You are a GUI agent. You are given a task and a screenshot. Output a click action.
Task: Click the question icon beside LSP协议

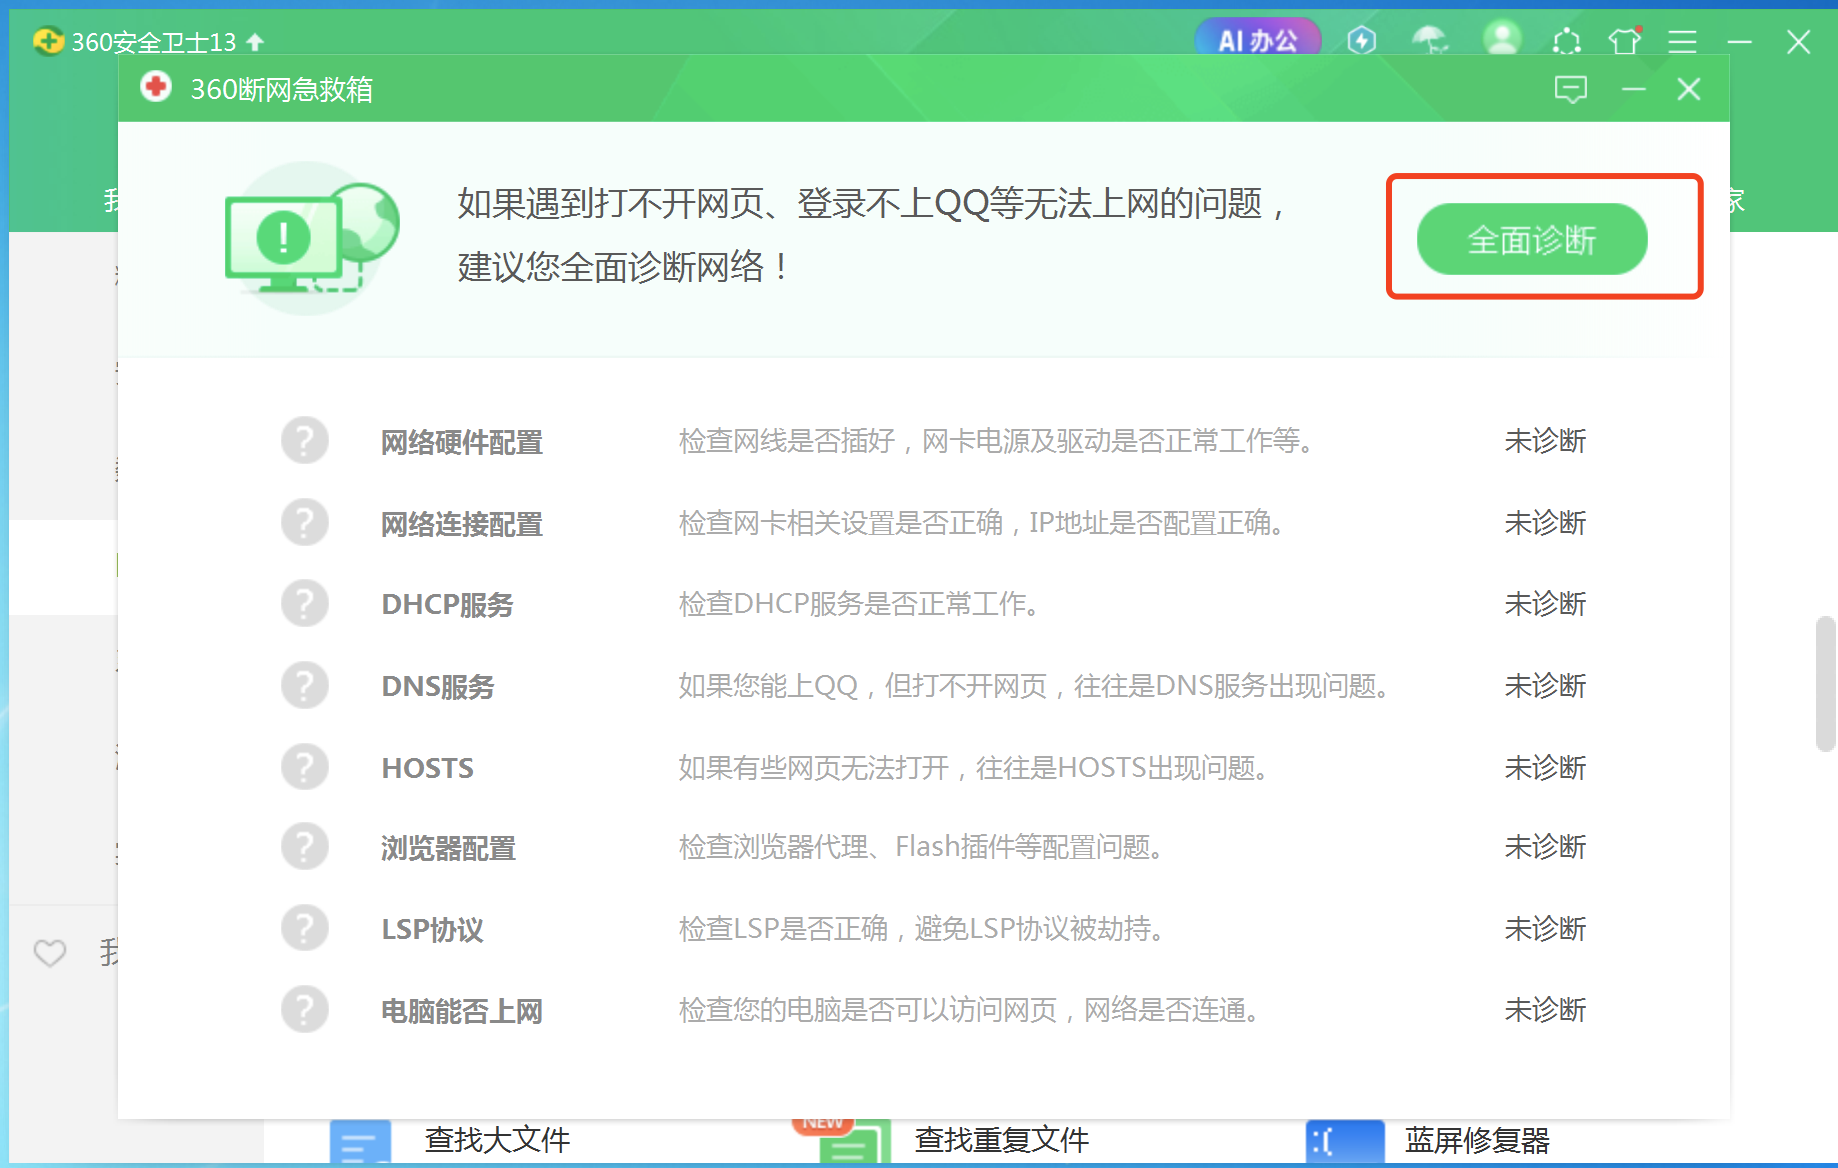click(x=305, y=928)
